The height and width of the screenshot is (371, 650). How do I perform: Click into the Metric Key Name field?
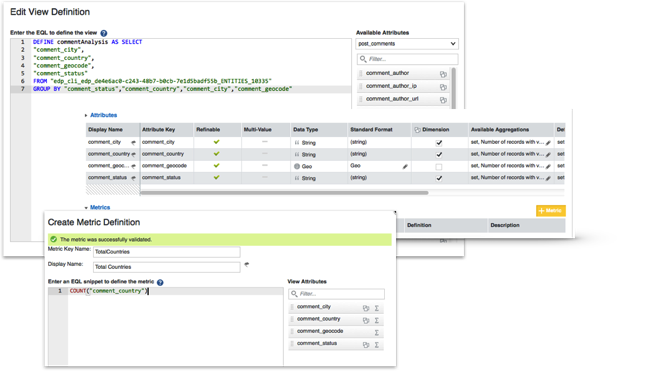(167, 252)
